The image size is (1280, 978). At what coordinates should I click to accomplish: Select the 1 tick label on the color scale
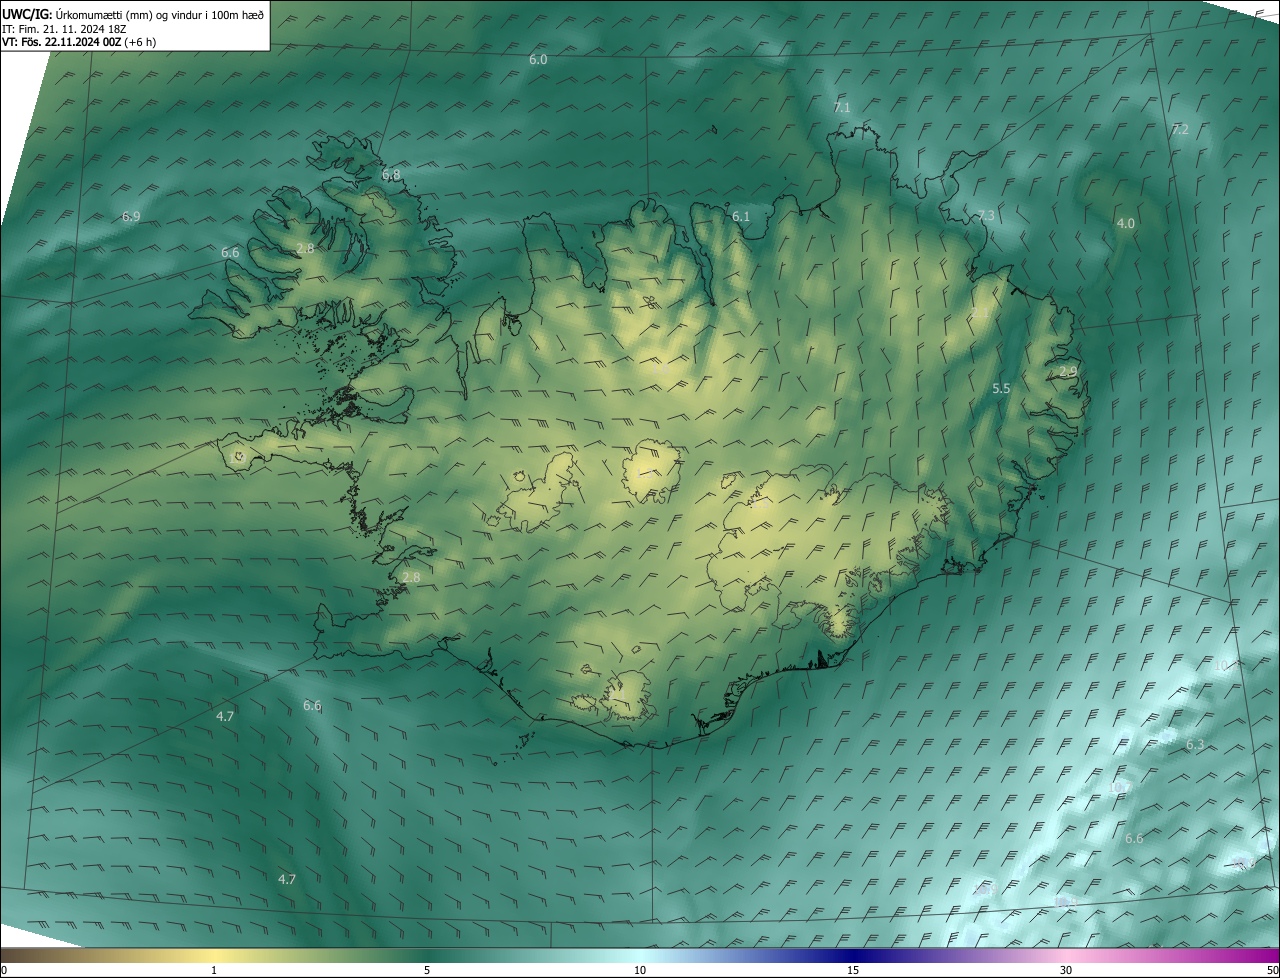pyautogui.click(x=214, y=970)
